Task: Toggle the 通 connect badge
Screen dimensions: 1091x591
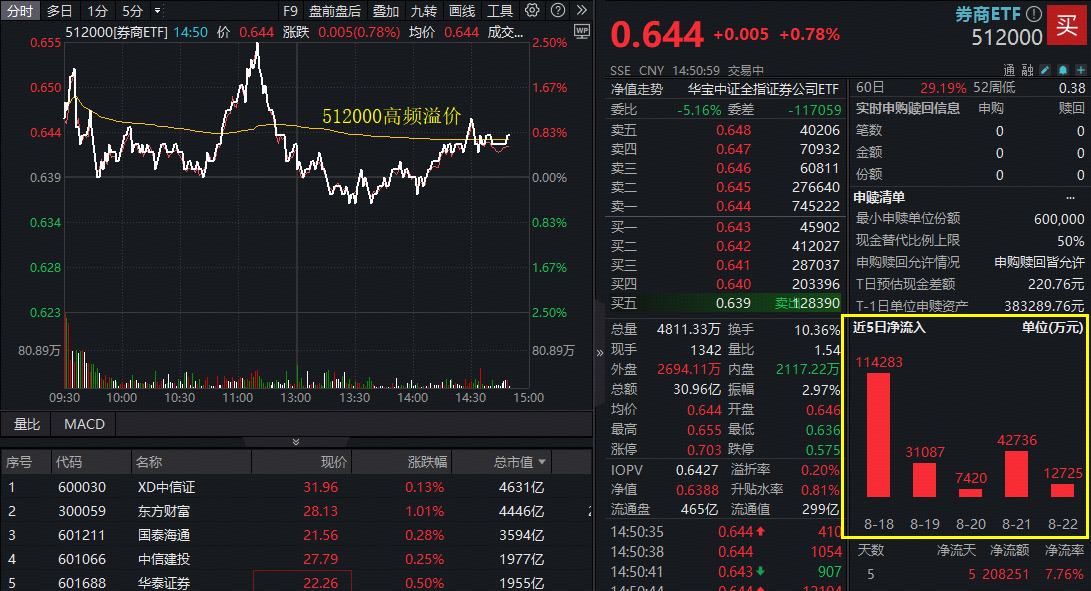Action: point(1008,69)
